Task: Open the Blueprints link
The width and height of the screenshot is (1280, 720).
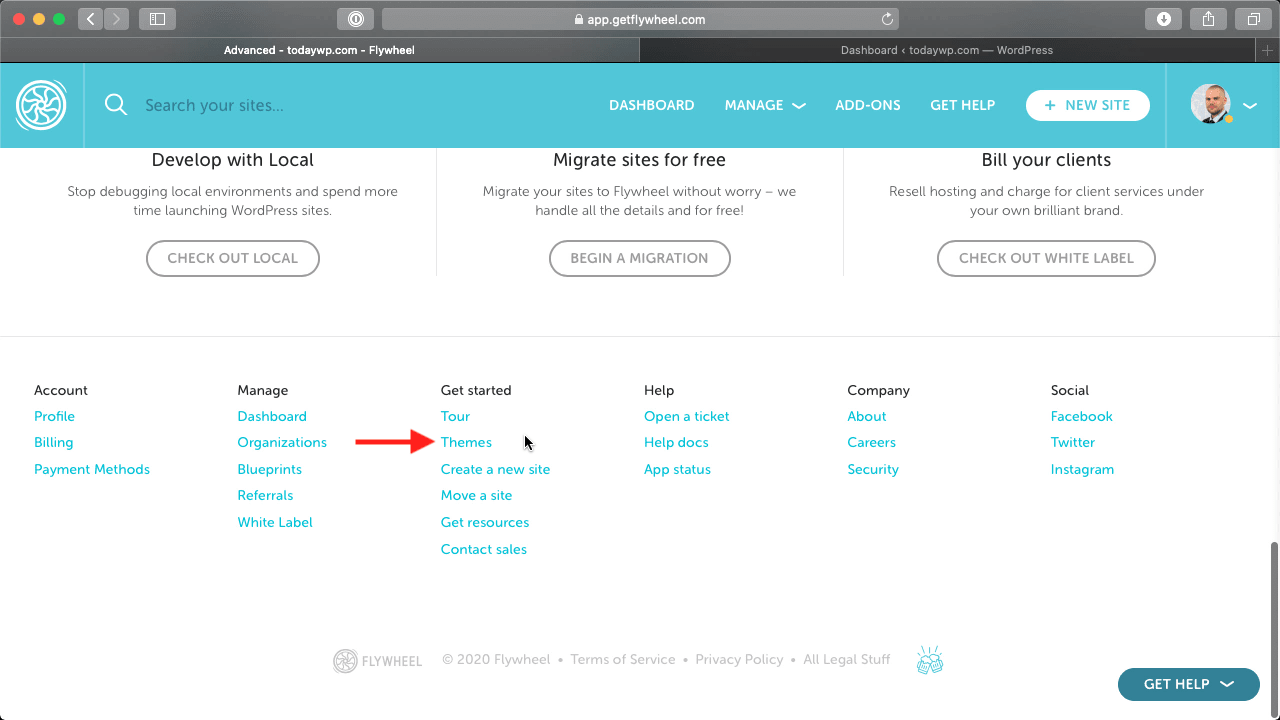Action: click(x=269, y=469)
